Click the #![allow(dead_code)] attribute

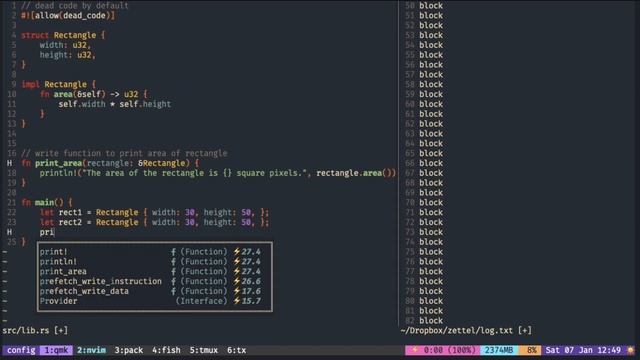(x=68, y=16)
